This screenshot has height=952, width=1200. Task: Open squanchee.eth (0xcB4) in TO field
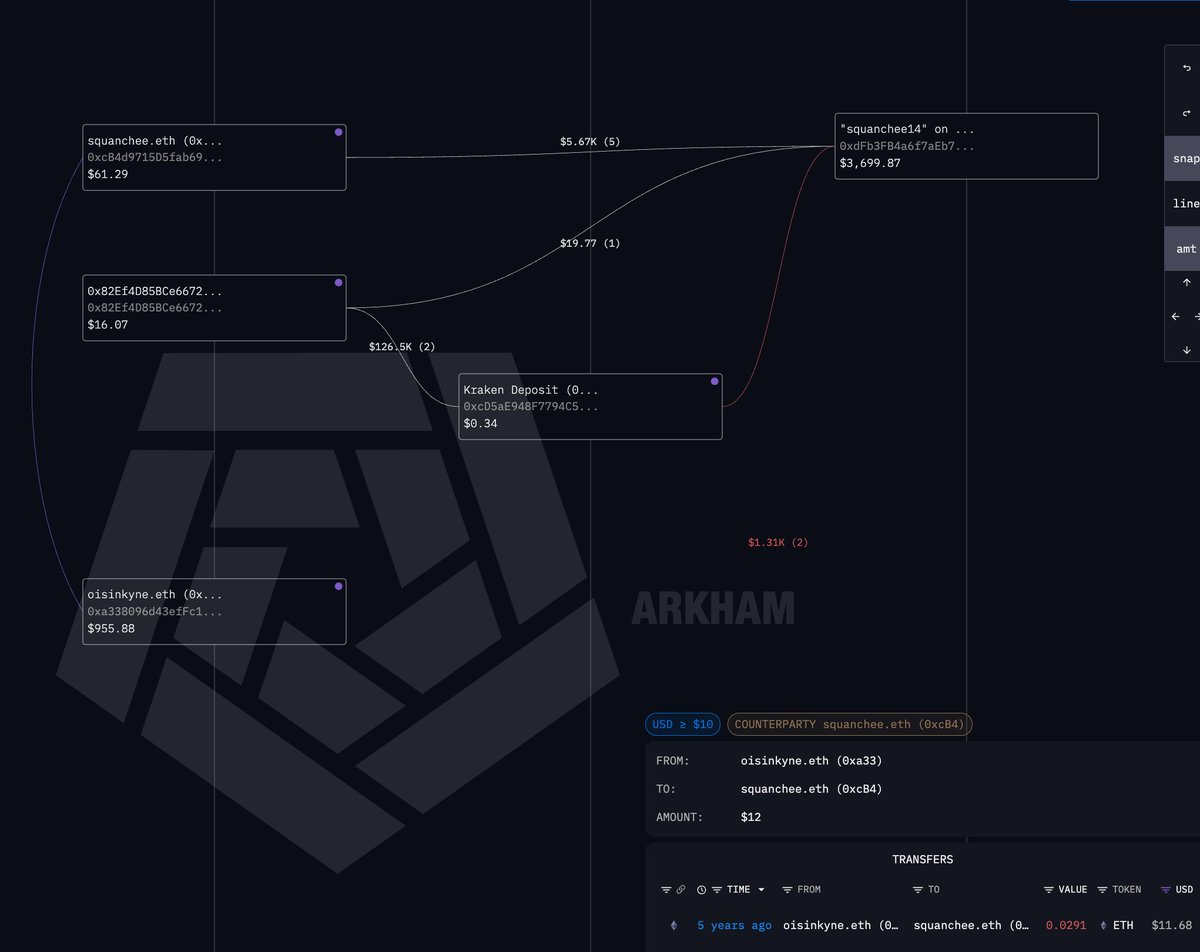click(x=811, y=789)
